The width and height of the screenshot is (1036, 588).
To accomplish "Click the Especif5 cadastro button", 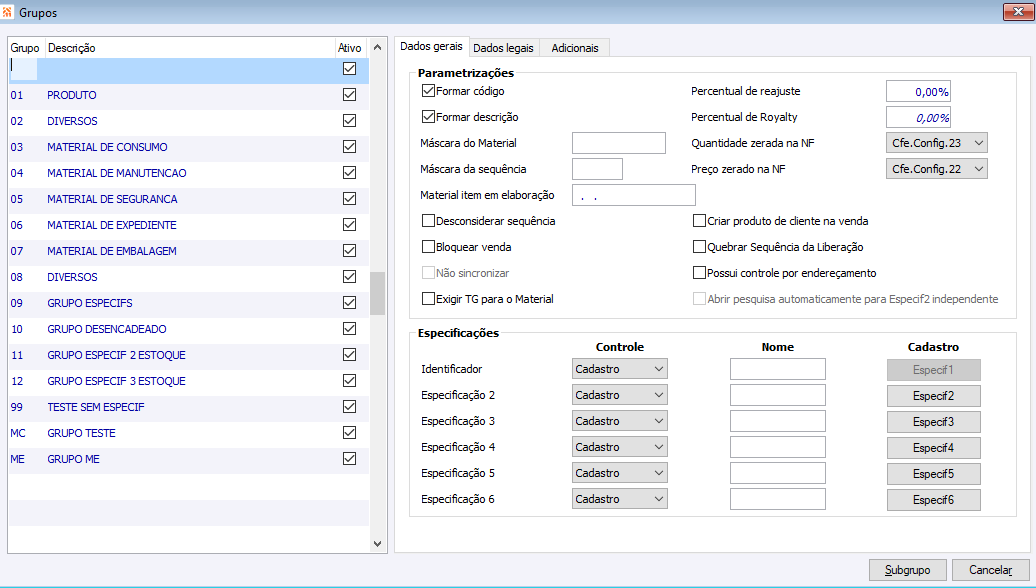I will click(x=934, y=474).
